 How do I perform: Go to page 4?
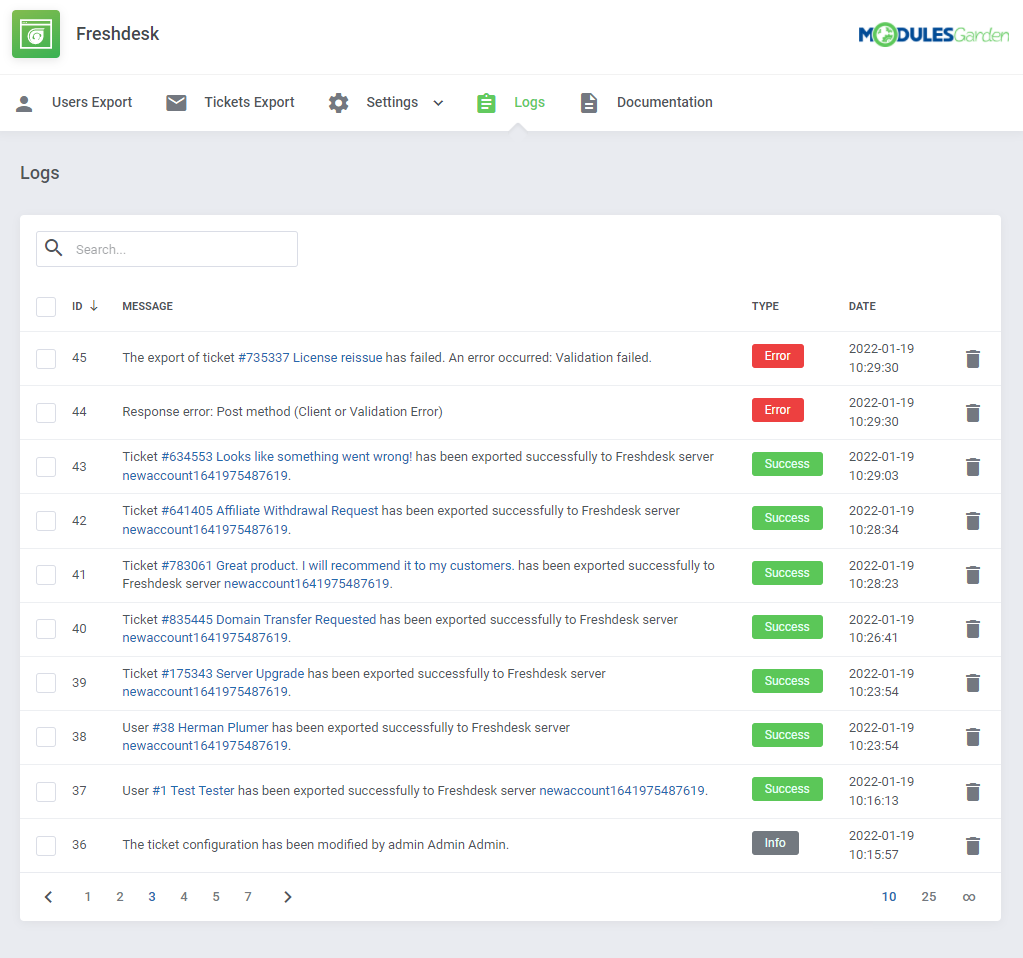184,897
